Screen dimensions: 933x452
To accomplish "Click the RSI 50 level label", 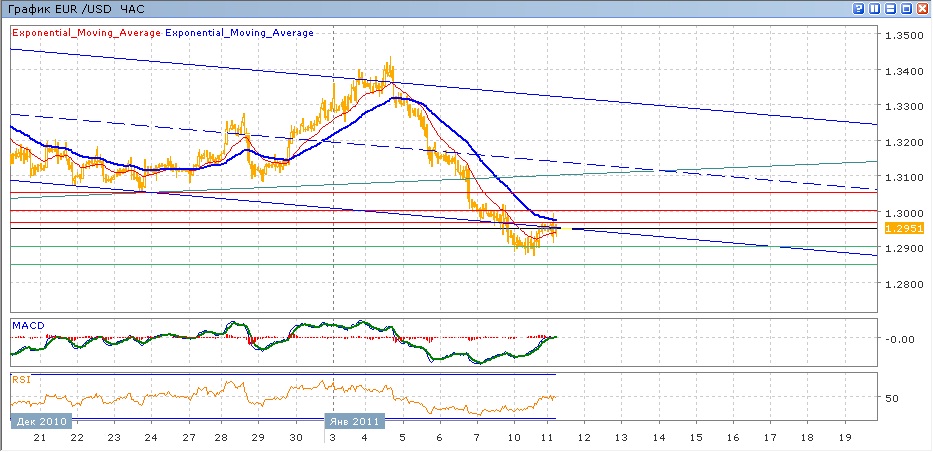I will [891, 398].
